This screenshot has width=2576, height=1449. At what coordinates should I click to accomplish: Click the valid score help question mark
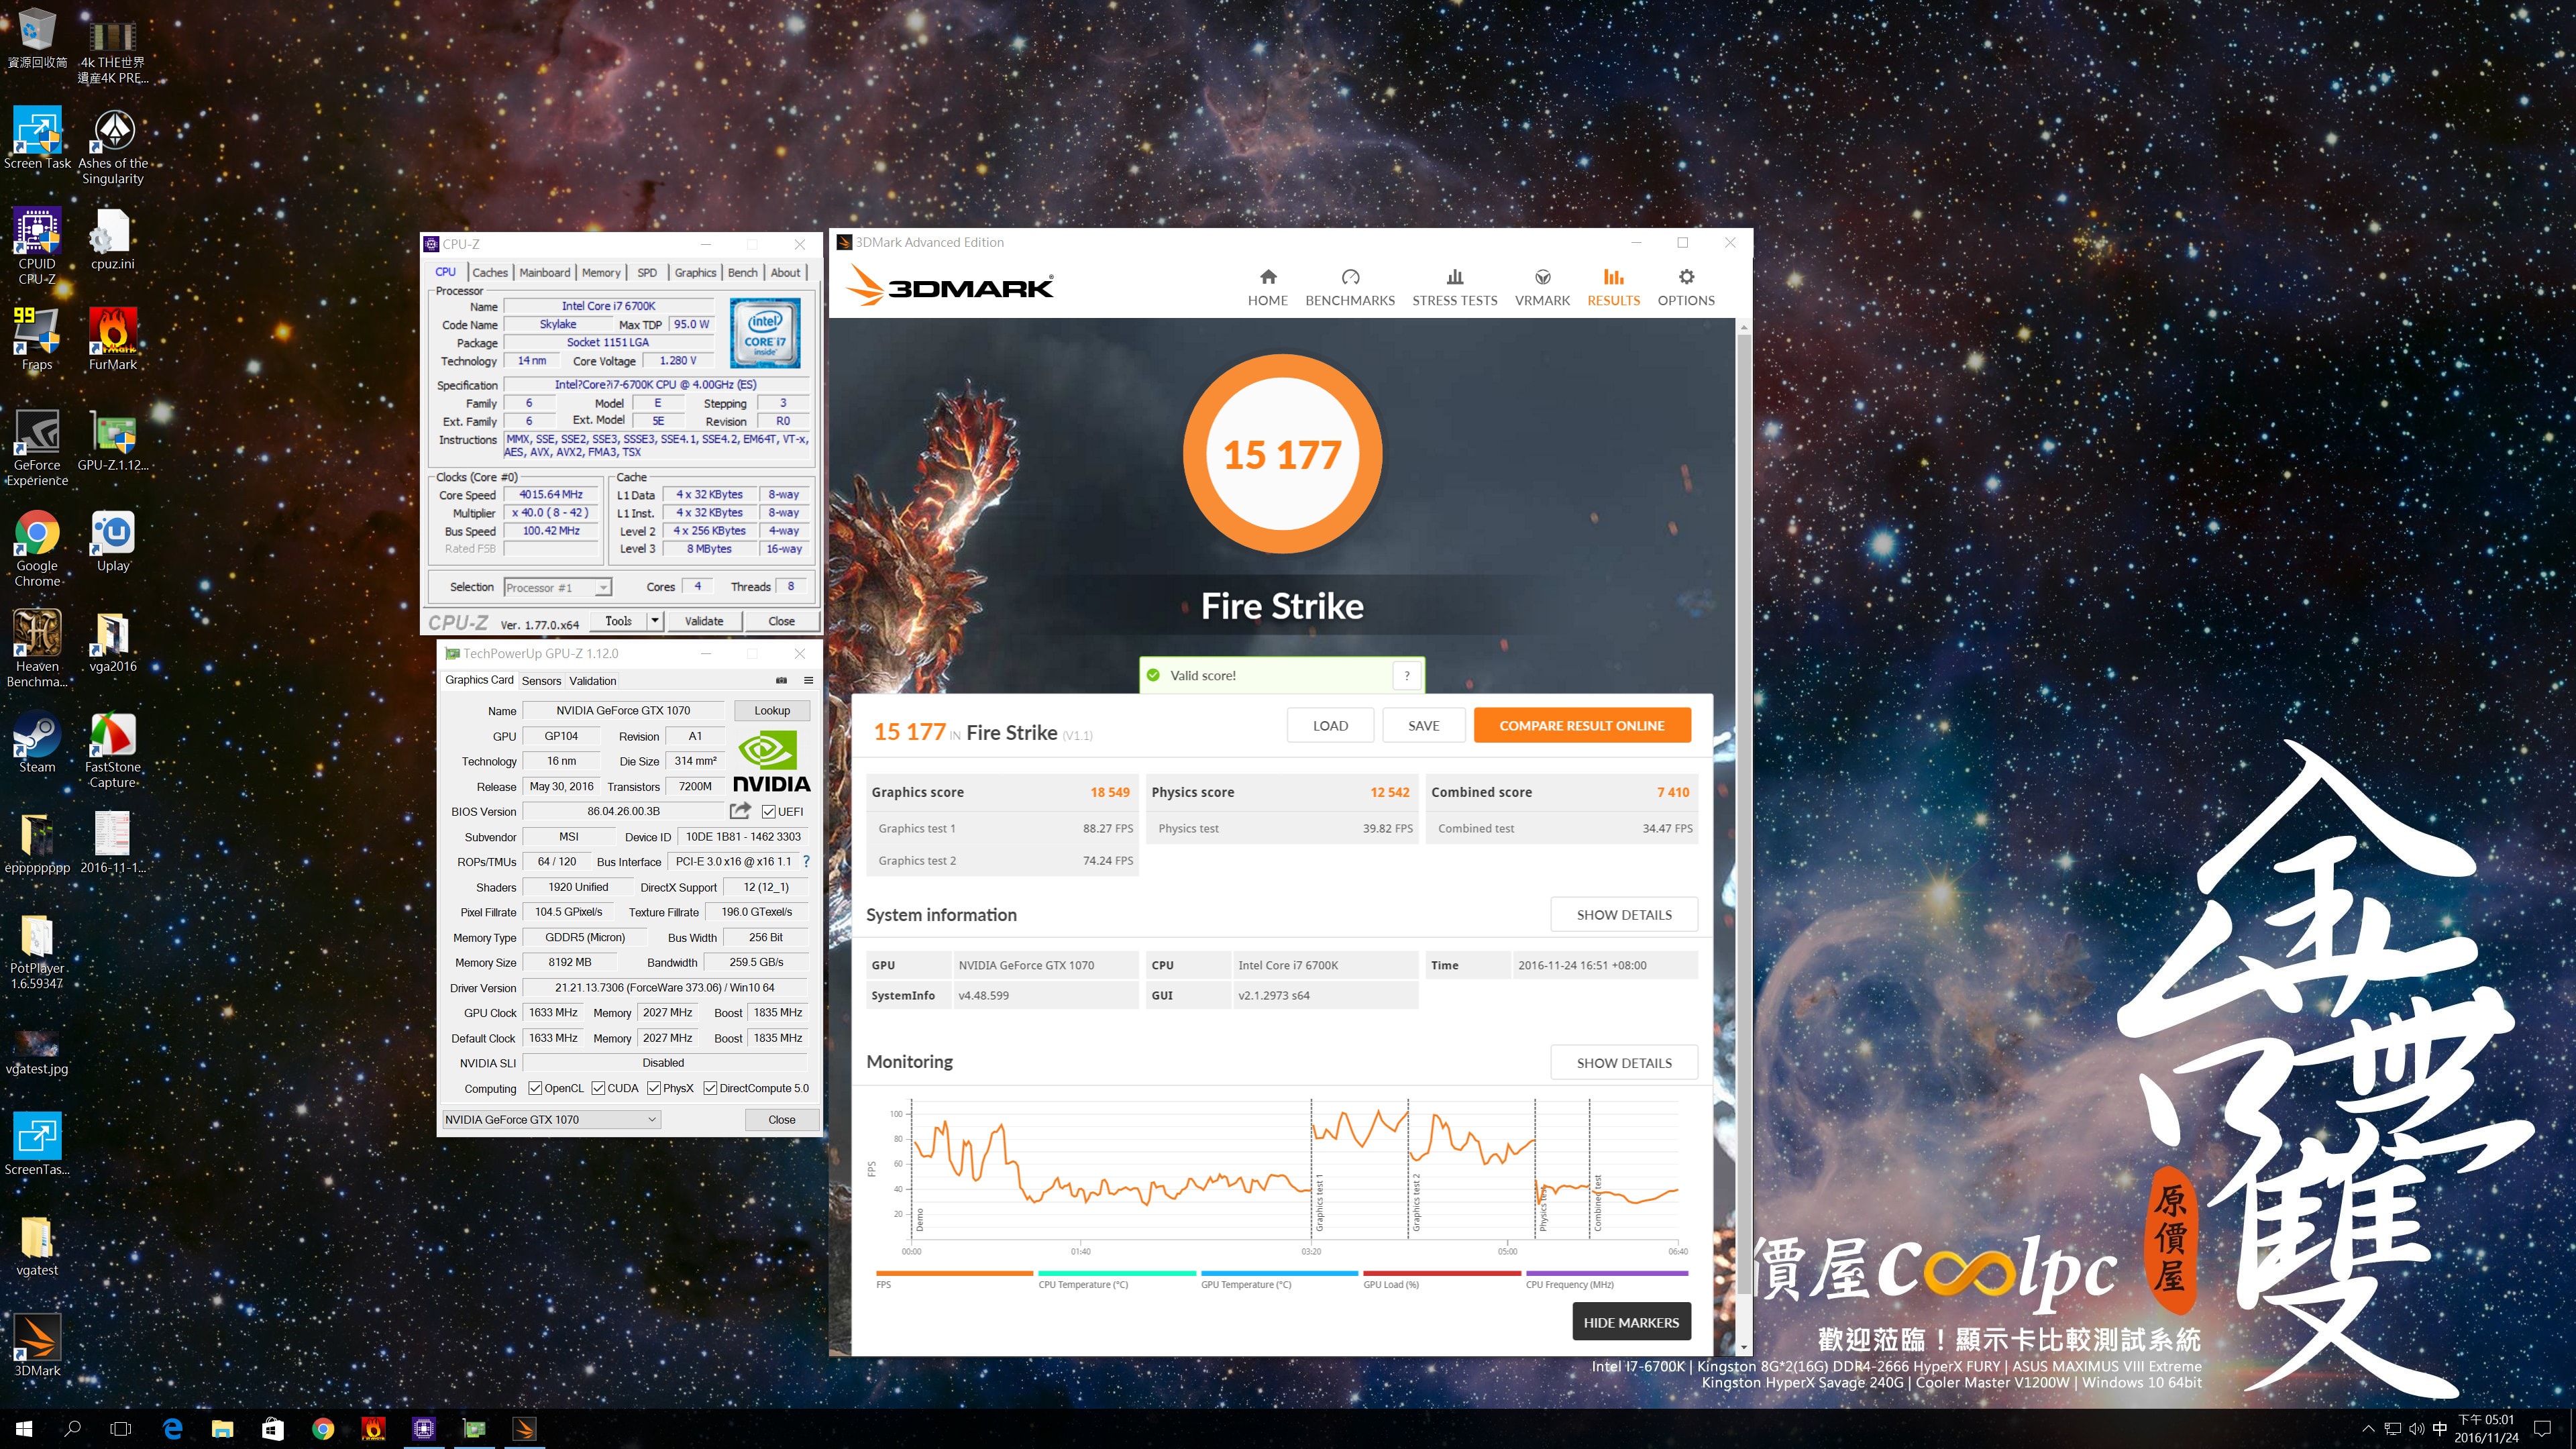[x=1406, y=675]
